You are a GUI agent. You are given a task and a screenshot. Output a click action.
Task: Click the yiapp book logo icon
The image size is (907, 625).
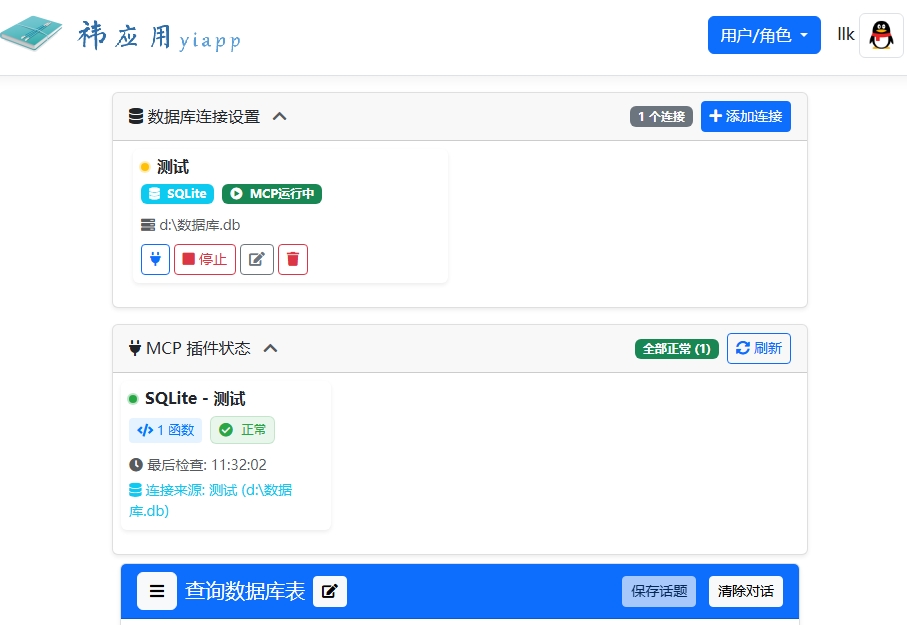coord(31,34)
